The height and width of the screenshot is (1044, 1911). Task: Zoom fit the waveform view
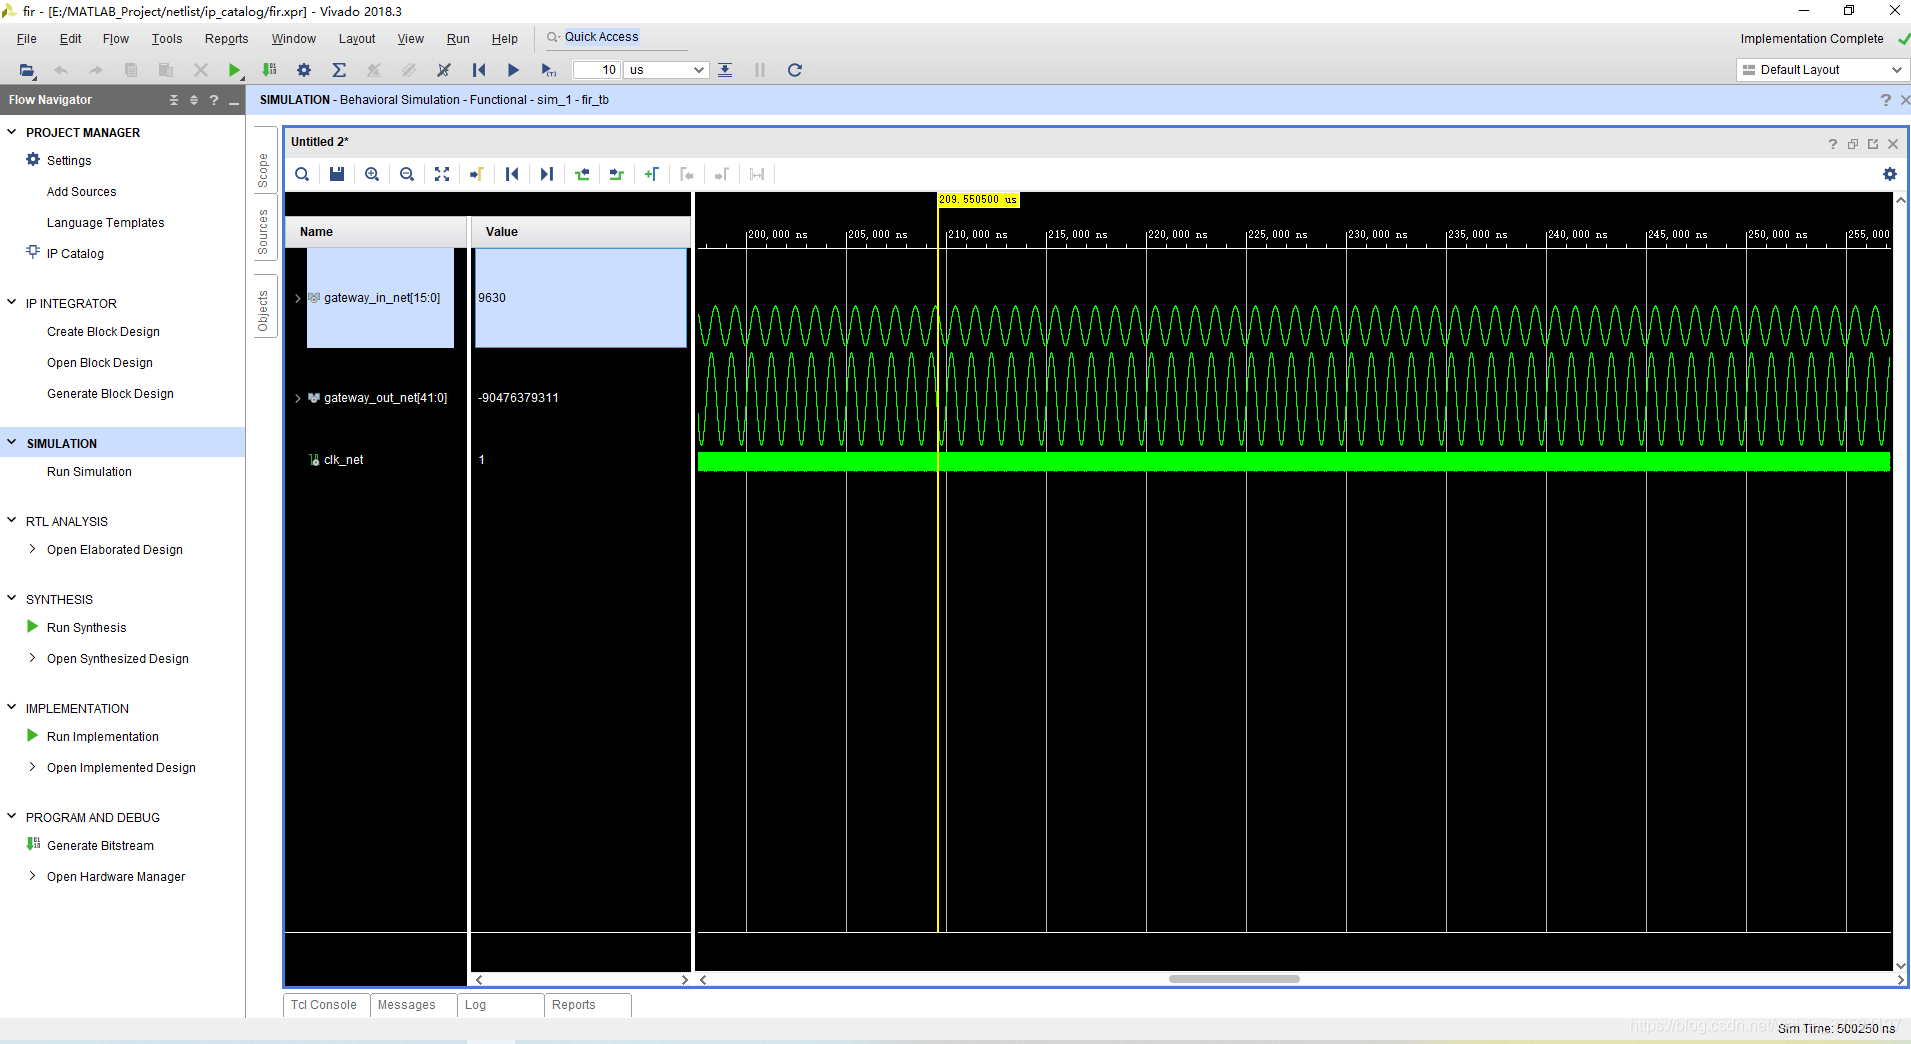pyautogui.click(x=441, y=174)
